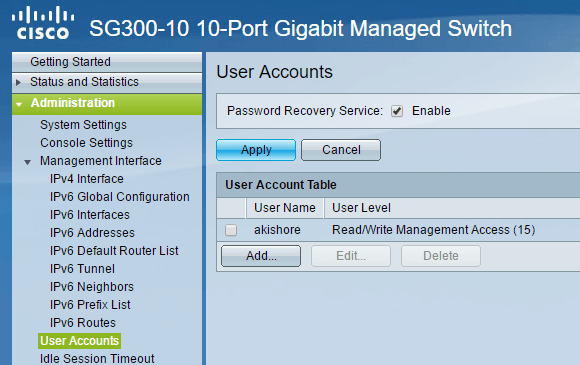Click the Cisco logo

coord(43,23)
